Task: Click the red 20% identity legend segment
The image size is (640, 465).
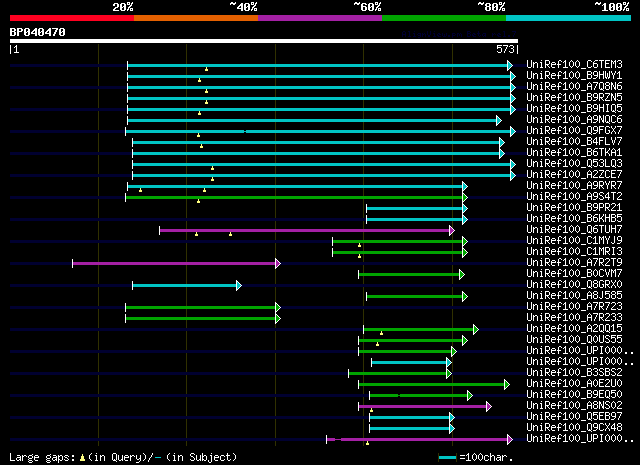Action: [72, 18]
